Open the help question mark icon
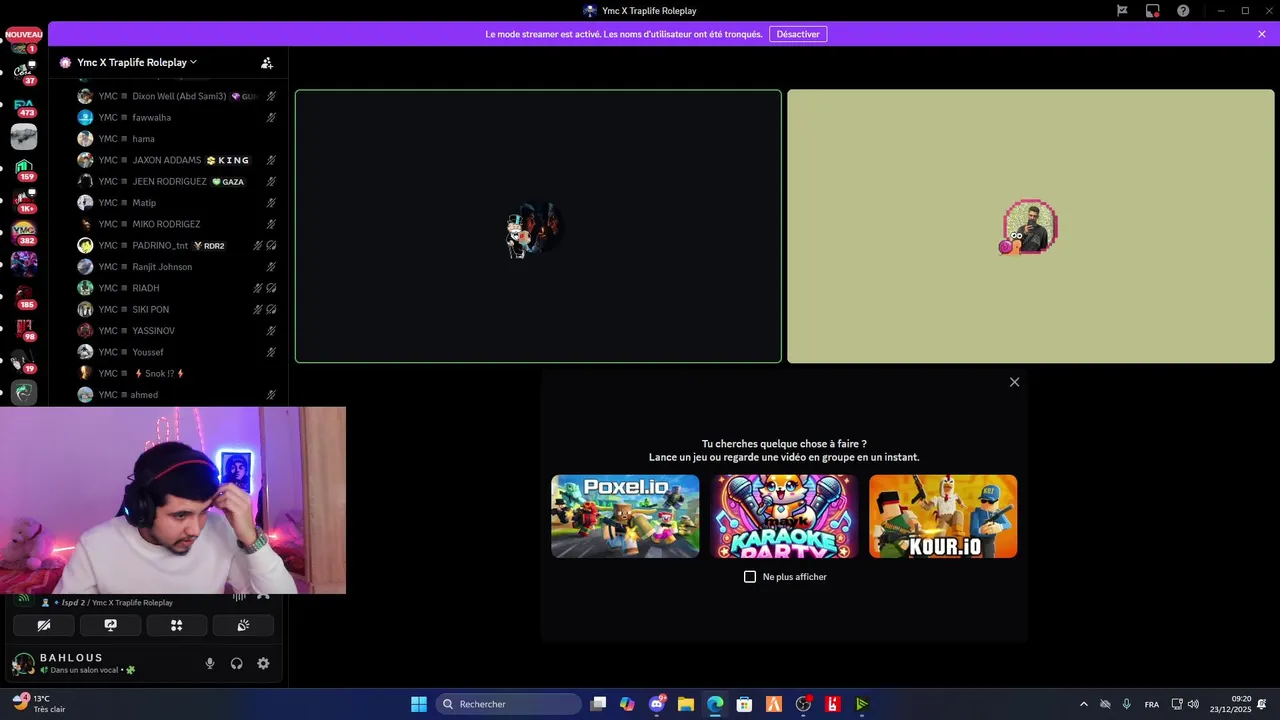 pos(1183,11)
